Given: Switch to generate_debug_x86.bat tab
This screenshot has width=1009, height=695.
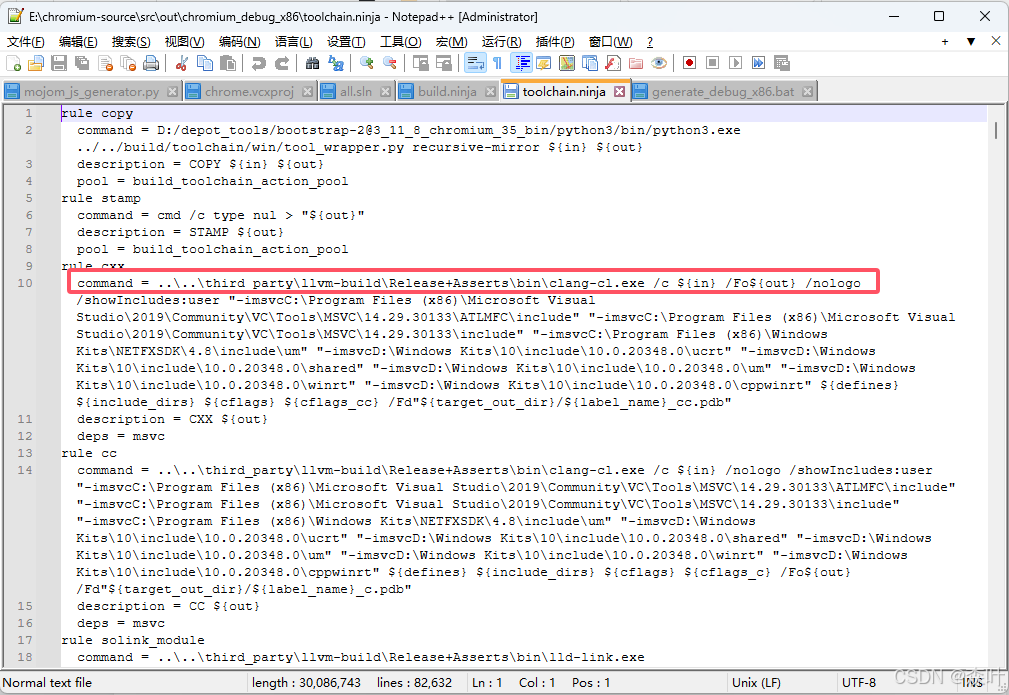Looking at the screenshot, I should point(723,91).
